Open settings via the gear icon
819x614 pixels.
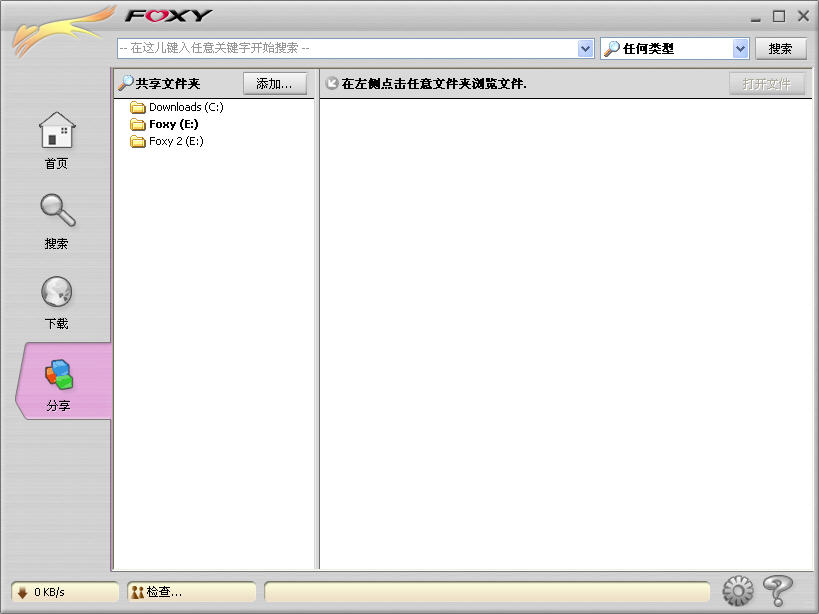point(737,591)
